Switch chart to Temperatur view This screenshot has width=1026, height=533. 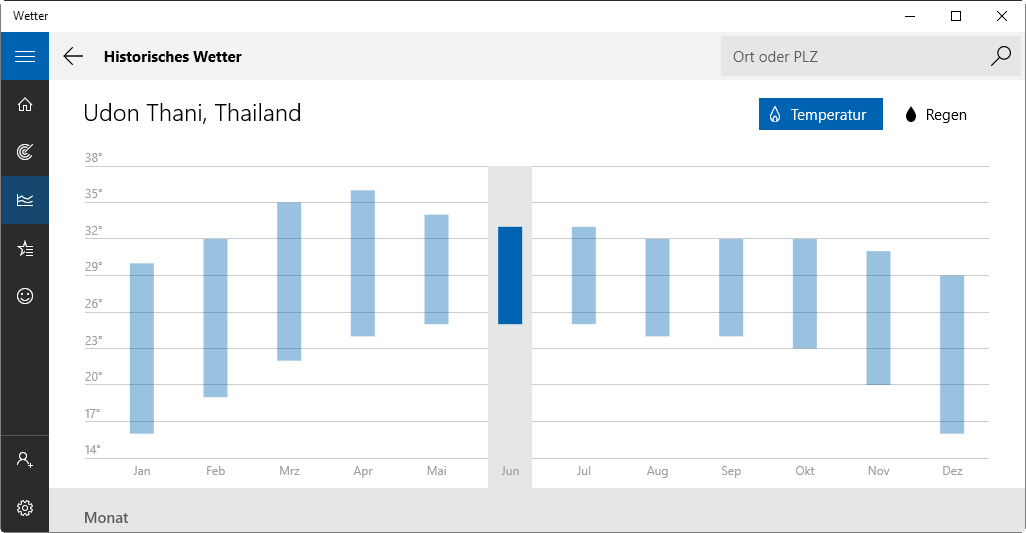pos(821,114)
